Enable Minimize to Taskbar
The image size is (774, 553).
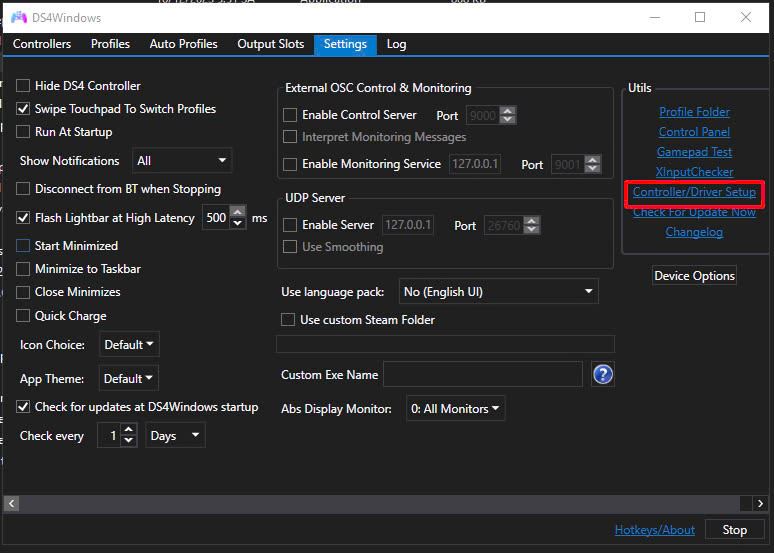pyautogui.click(x=23, y=269)
